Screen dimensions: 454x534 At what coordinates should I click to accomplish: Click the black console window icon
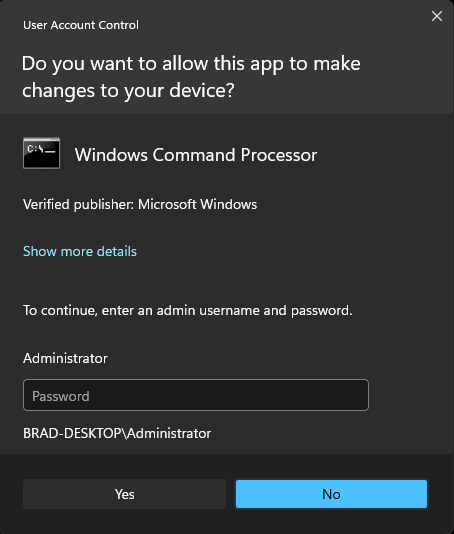tap(42, 153)
